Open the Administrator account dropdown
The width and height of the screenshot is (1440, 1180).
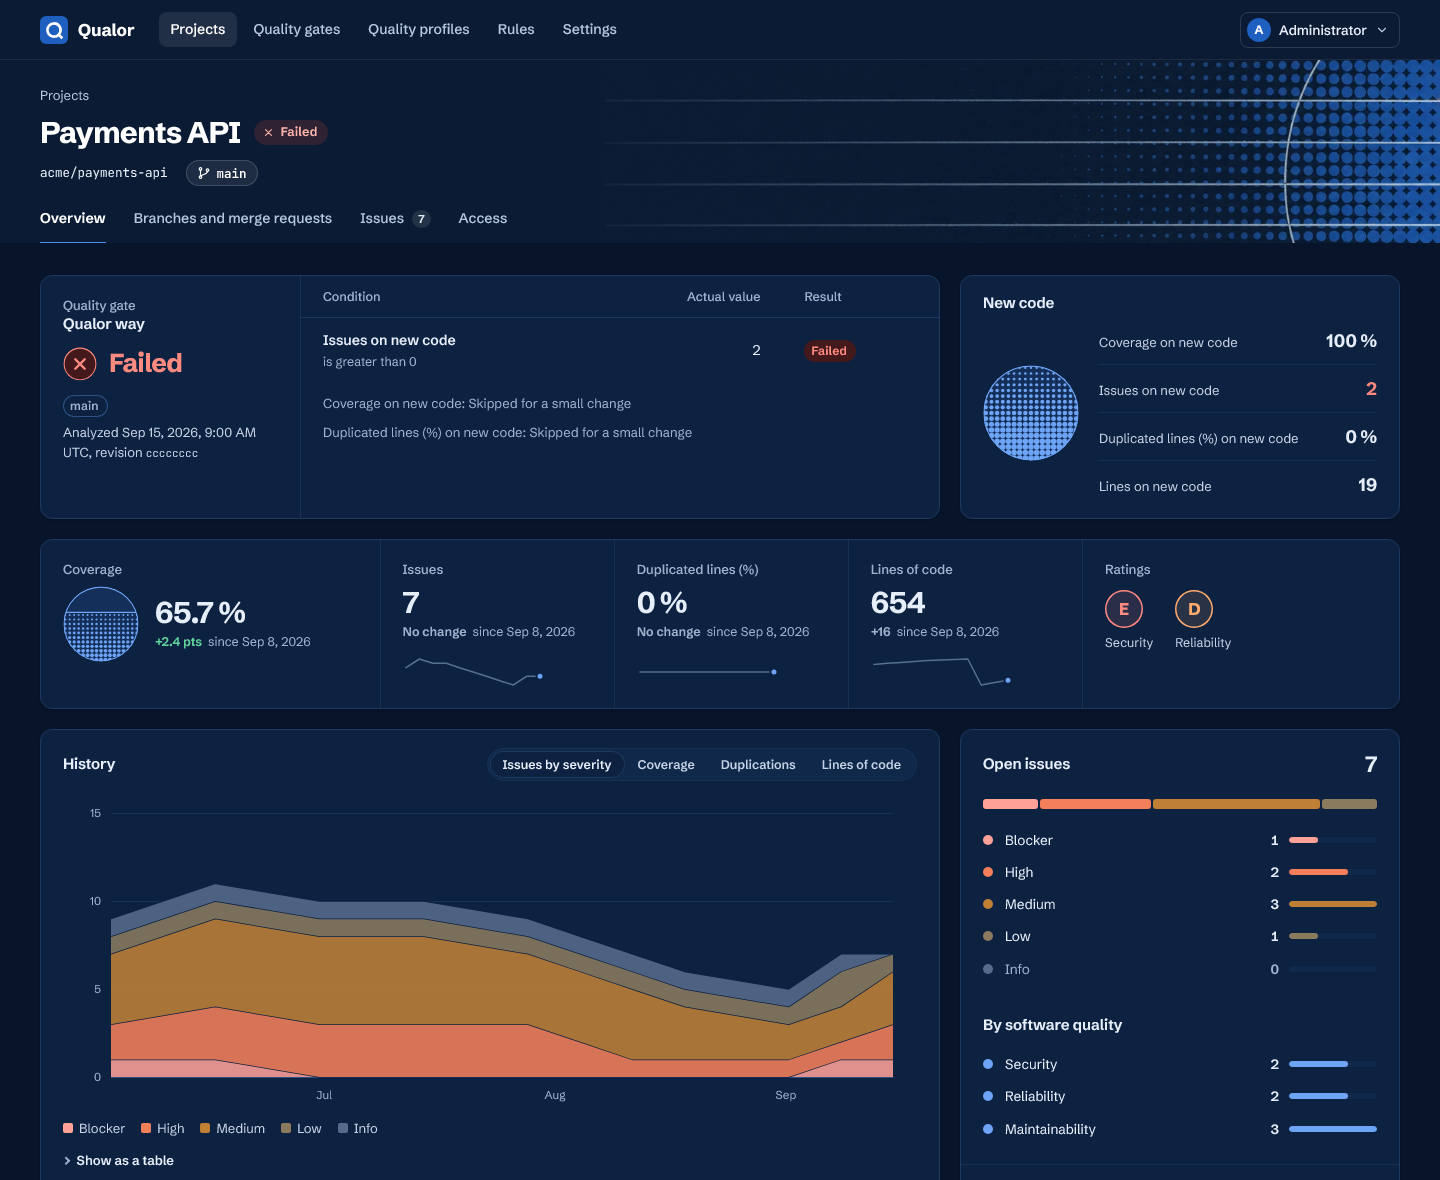(1319, 30)
